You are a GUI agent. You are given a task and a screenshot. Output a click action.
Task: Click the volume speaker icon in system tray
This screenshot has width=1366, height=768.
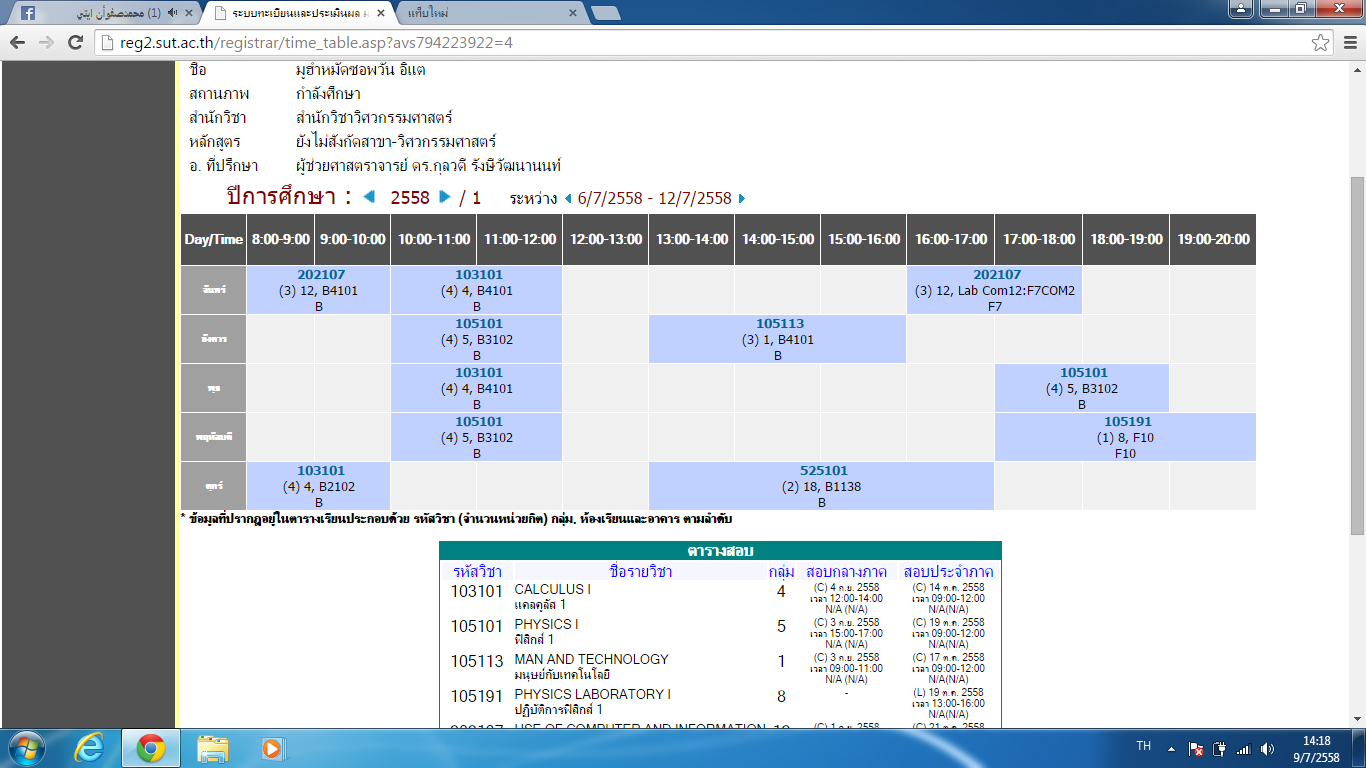click(x=1268, y=749)
